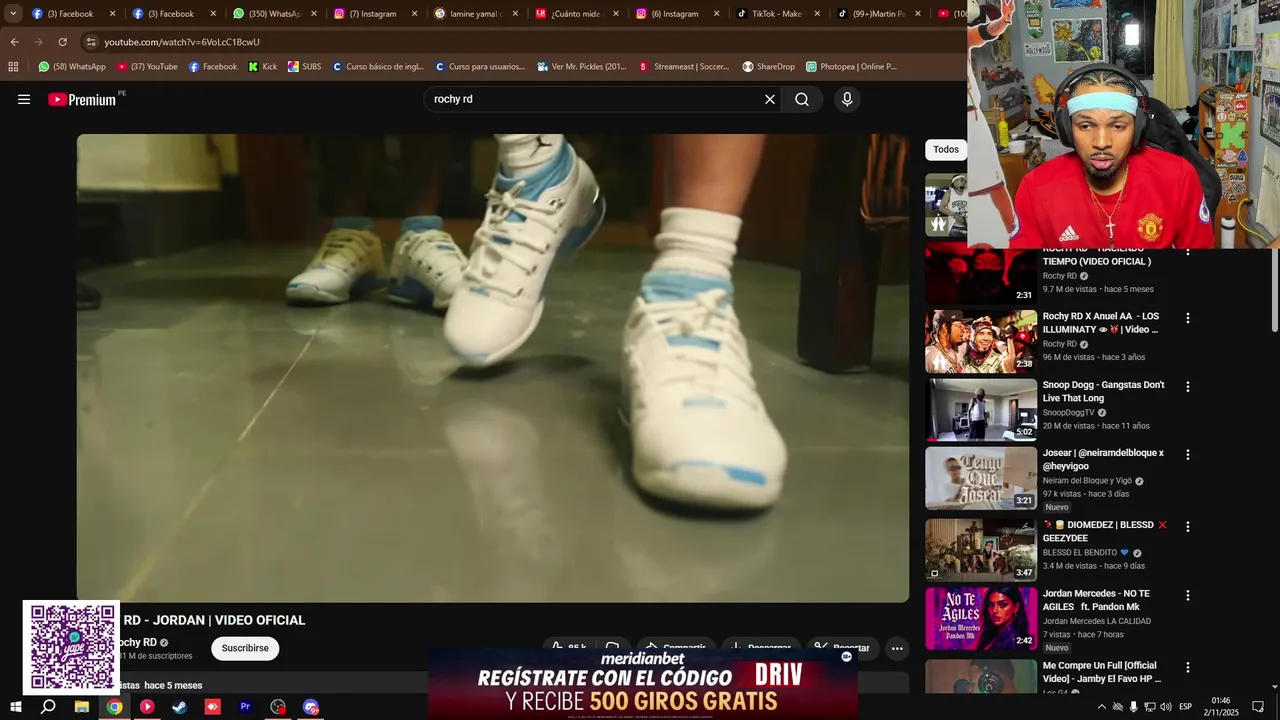This screenshot has height=720, width=1280.
Task: Open the SUBS bookmark
Action: click(305, 67)
